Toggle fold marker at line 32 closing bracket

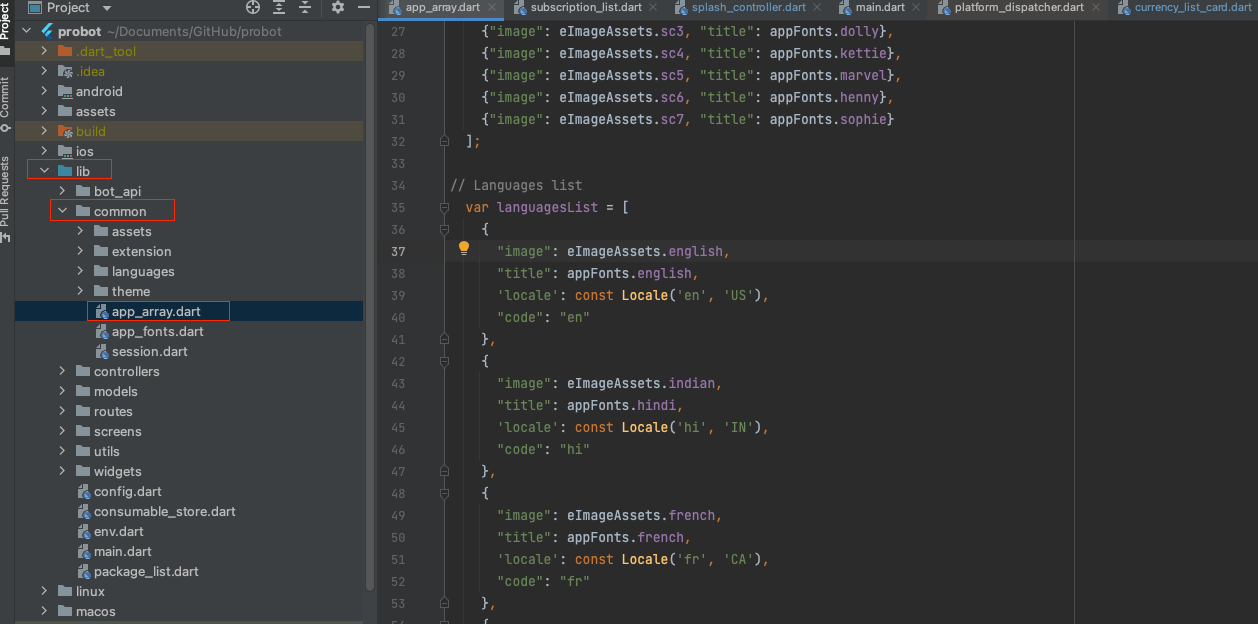coord(445,141)
